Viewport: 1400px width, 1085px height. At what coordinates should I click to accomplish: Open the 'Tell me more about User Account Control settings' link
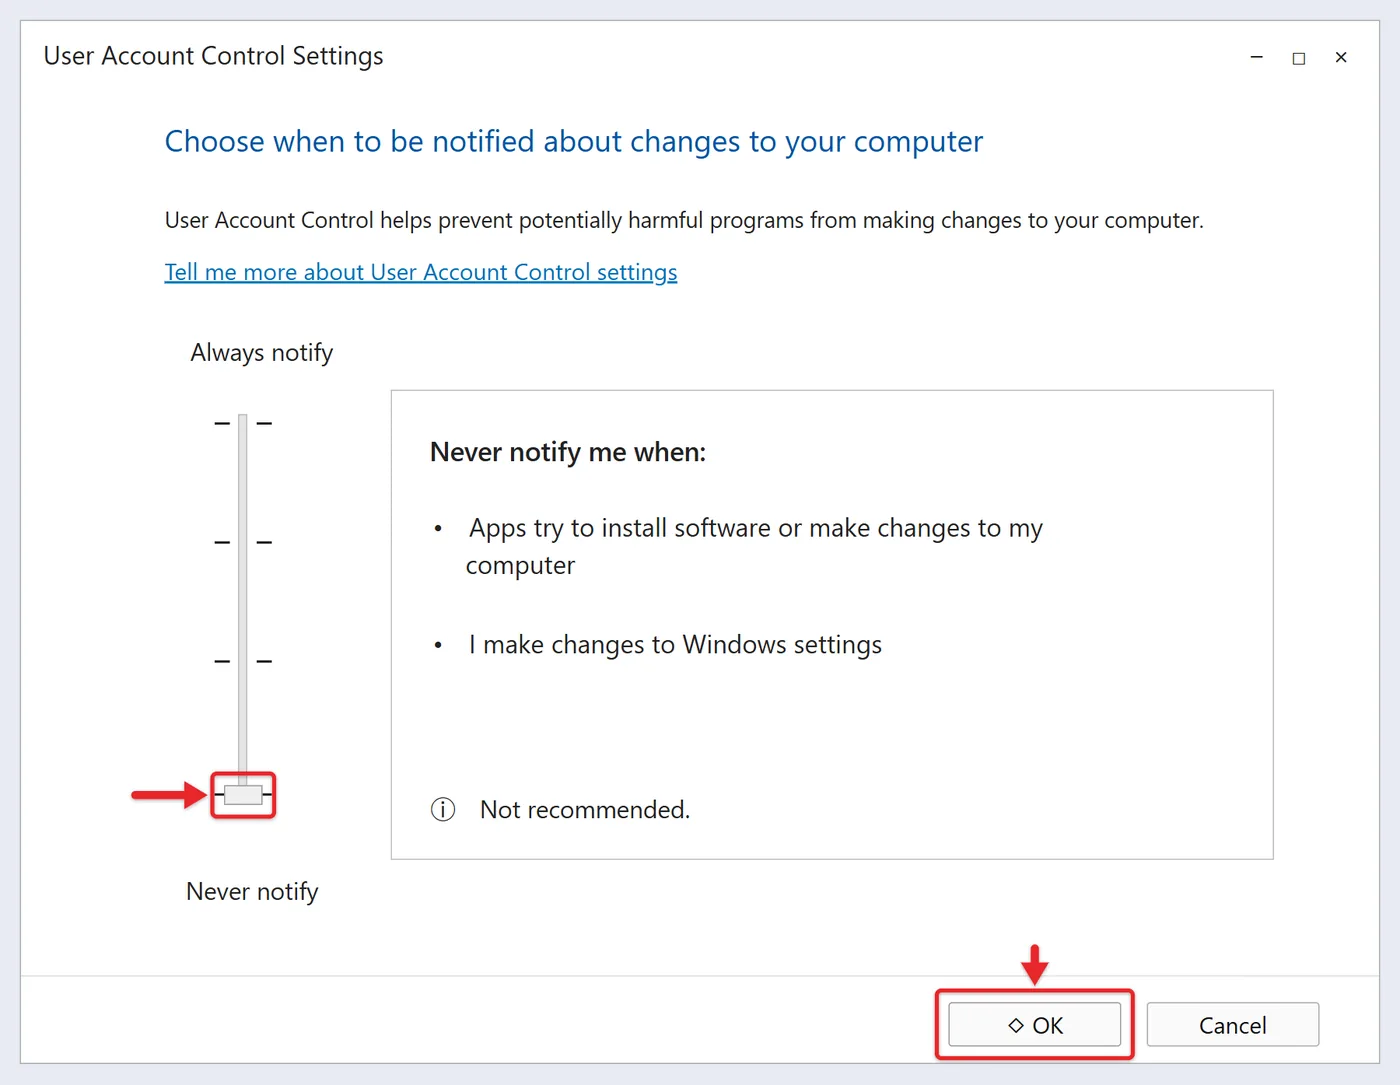pyautogui.click(x=421, y=272)
